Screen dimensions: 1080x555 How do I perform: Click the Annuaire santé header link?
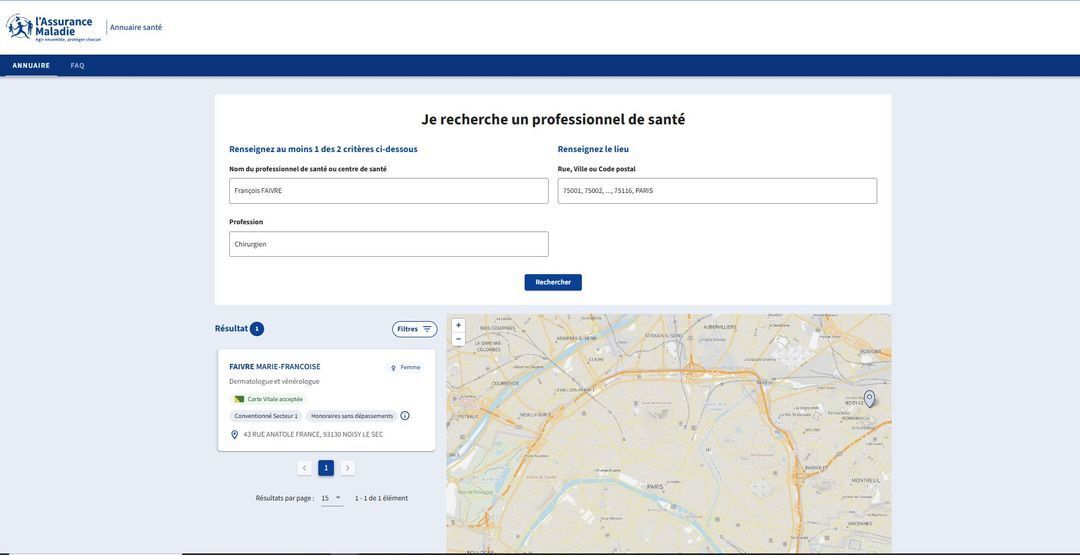click(136, 27)
